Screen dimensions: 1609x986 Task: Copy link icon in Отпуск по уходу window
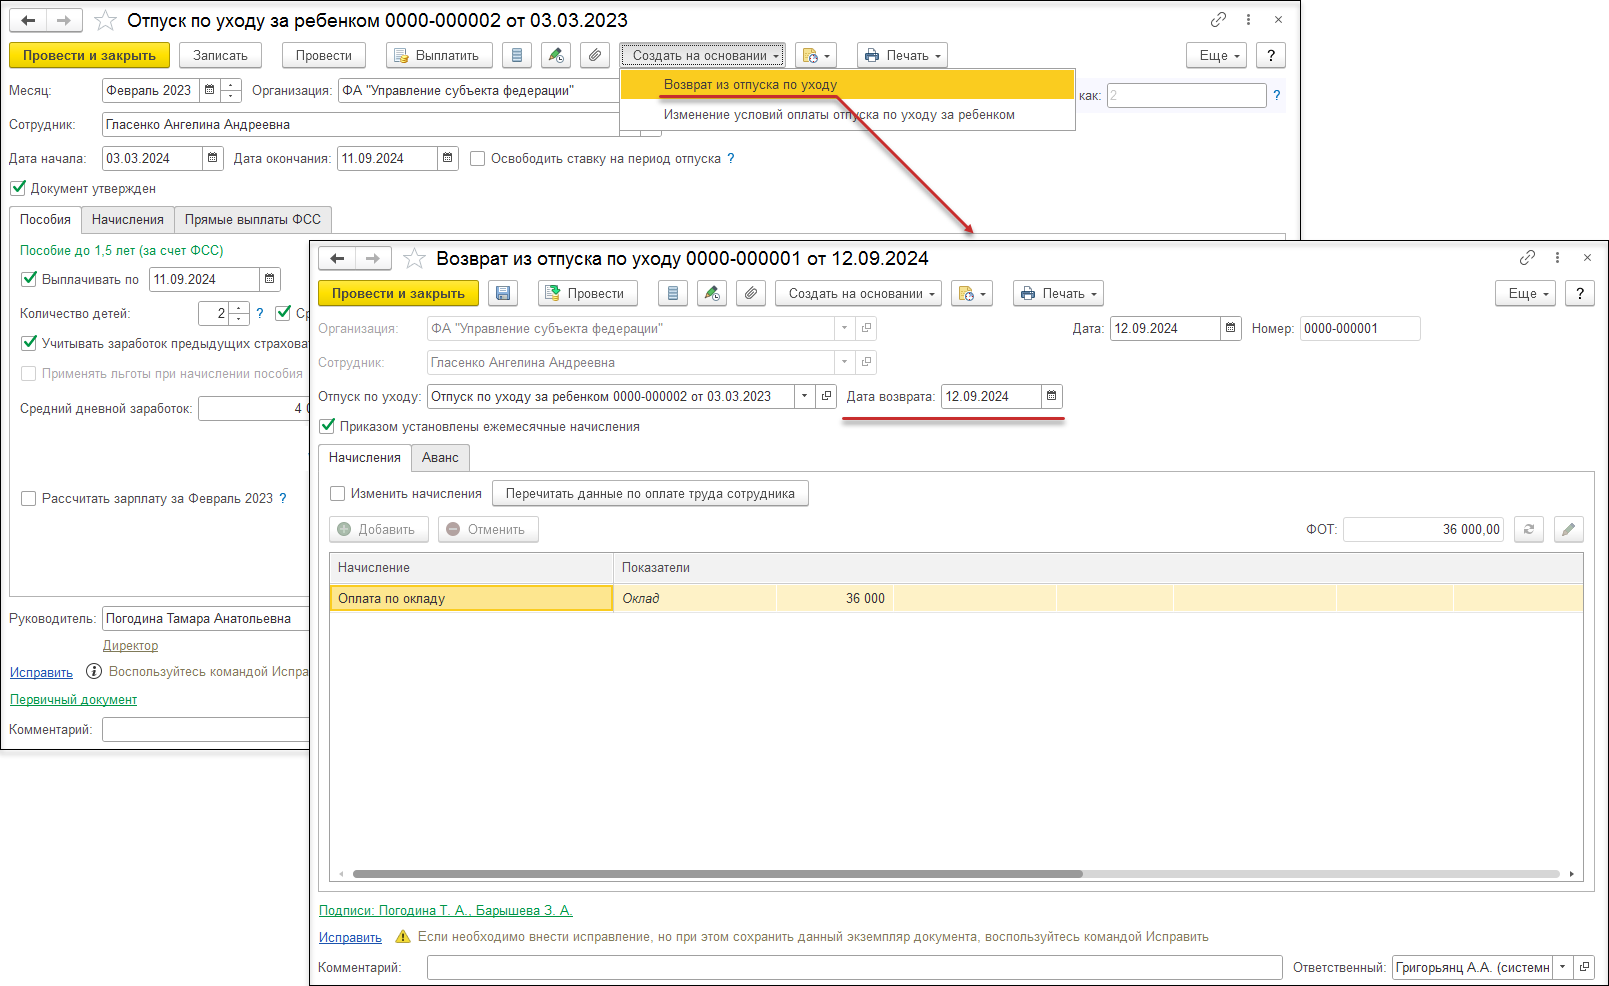[1218, 20]
